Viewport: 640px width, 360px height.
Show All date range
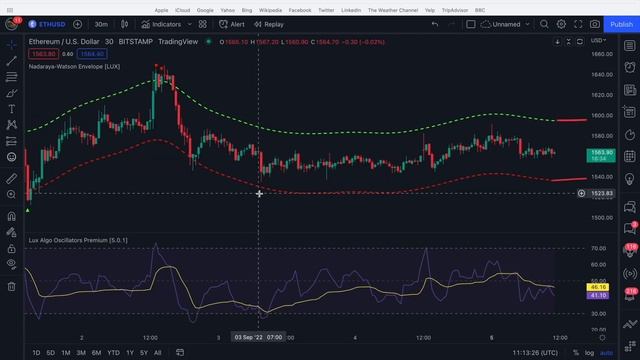coord(158,353)
